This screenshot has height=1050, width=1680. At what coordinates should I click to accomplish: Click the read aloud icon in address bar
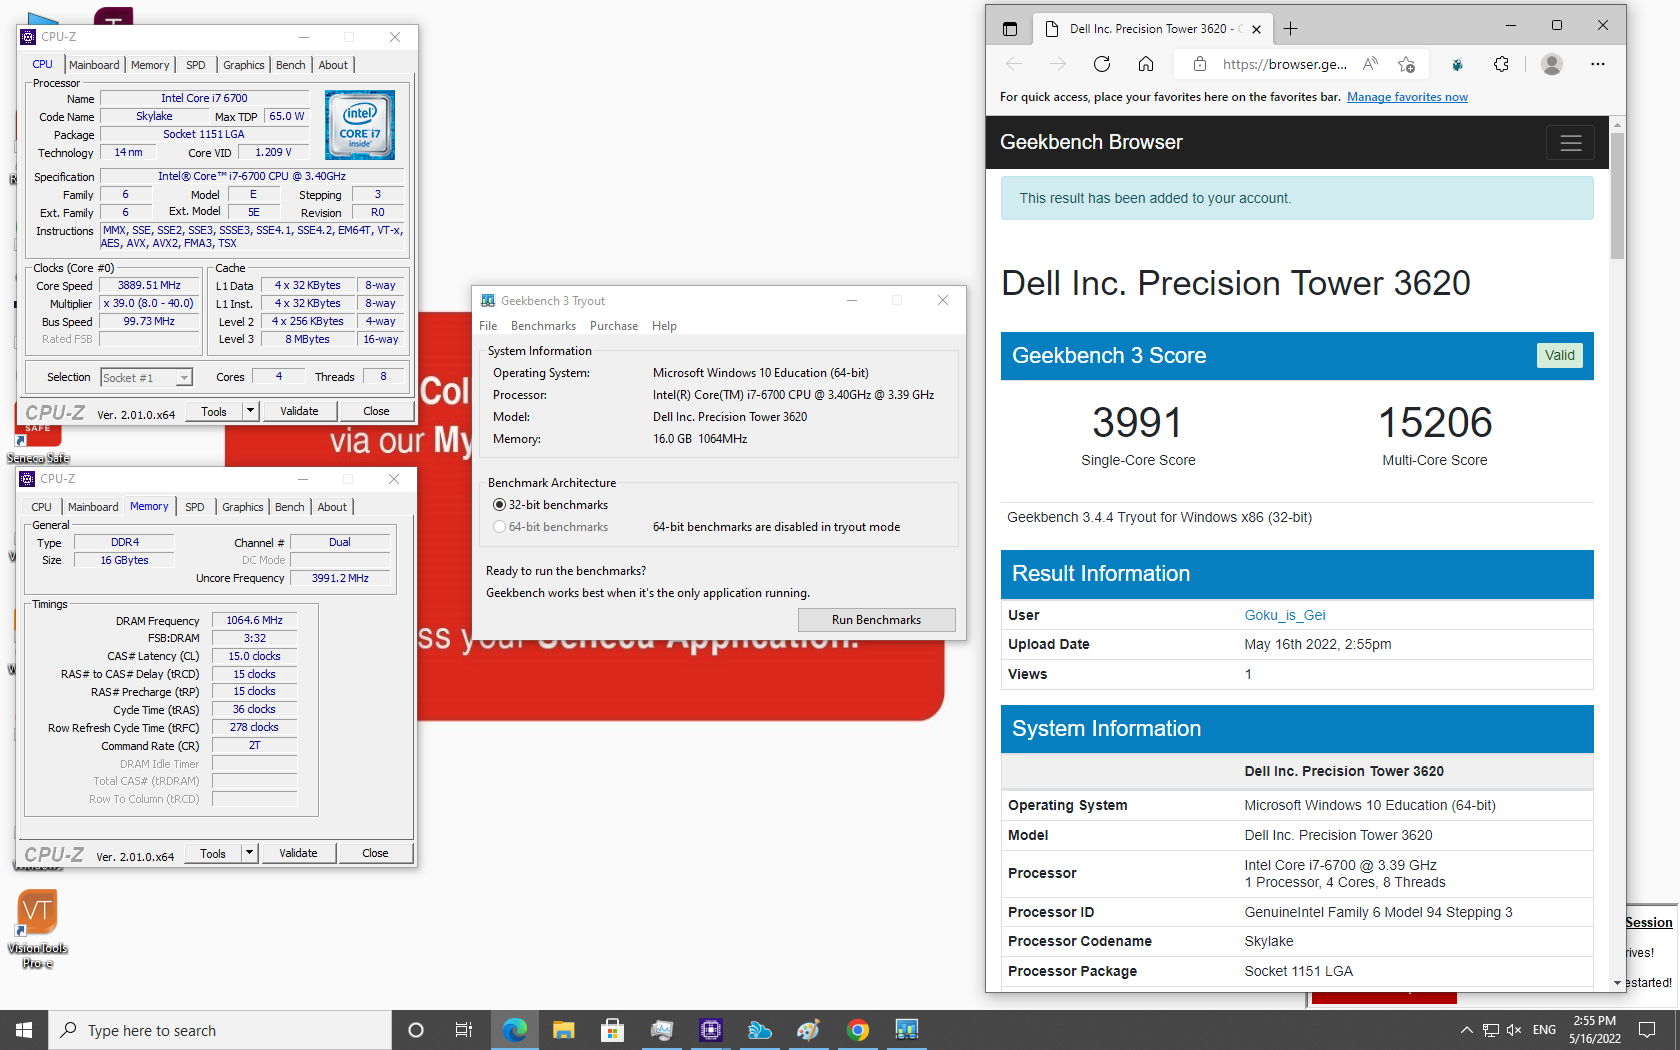click(1371, 64)
